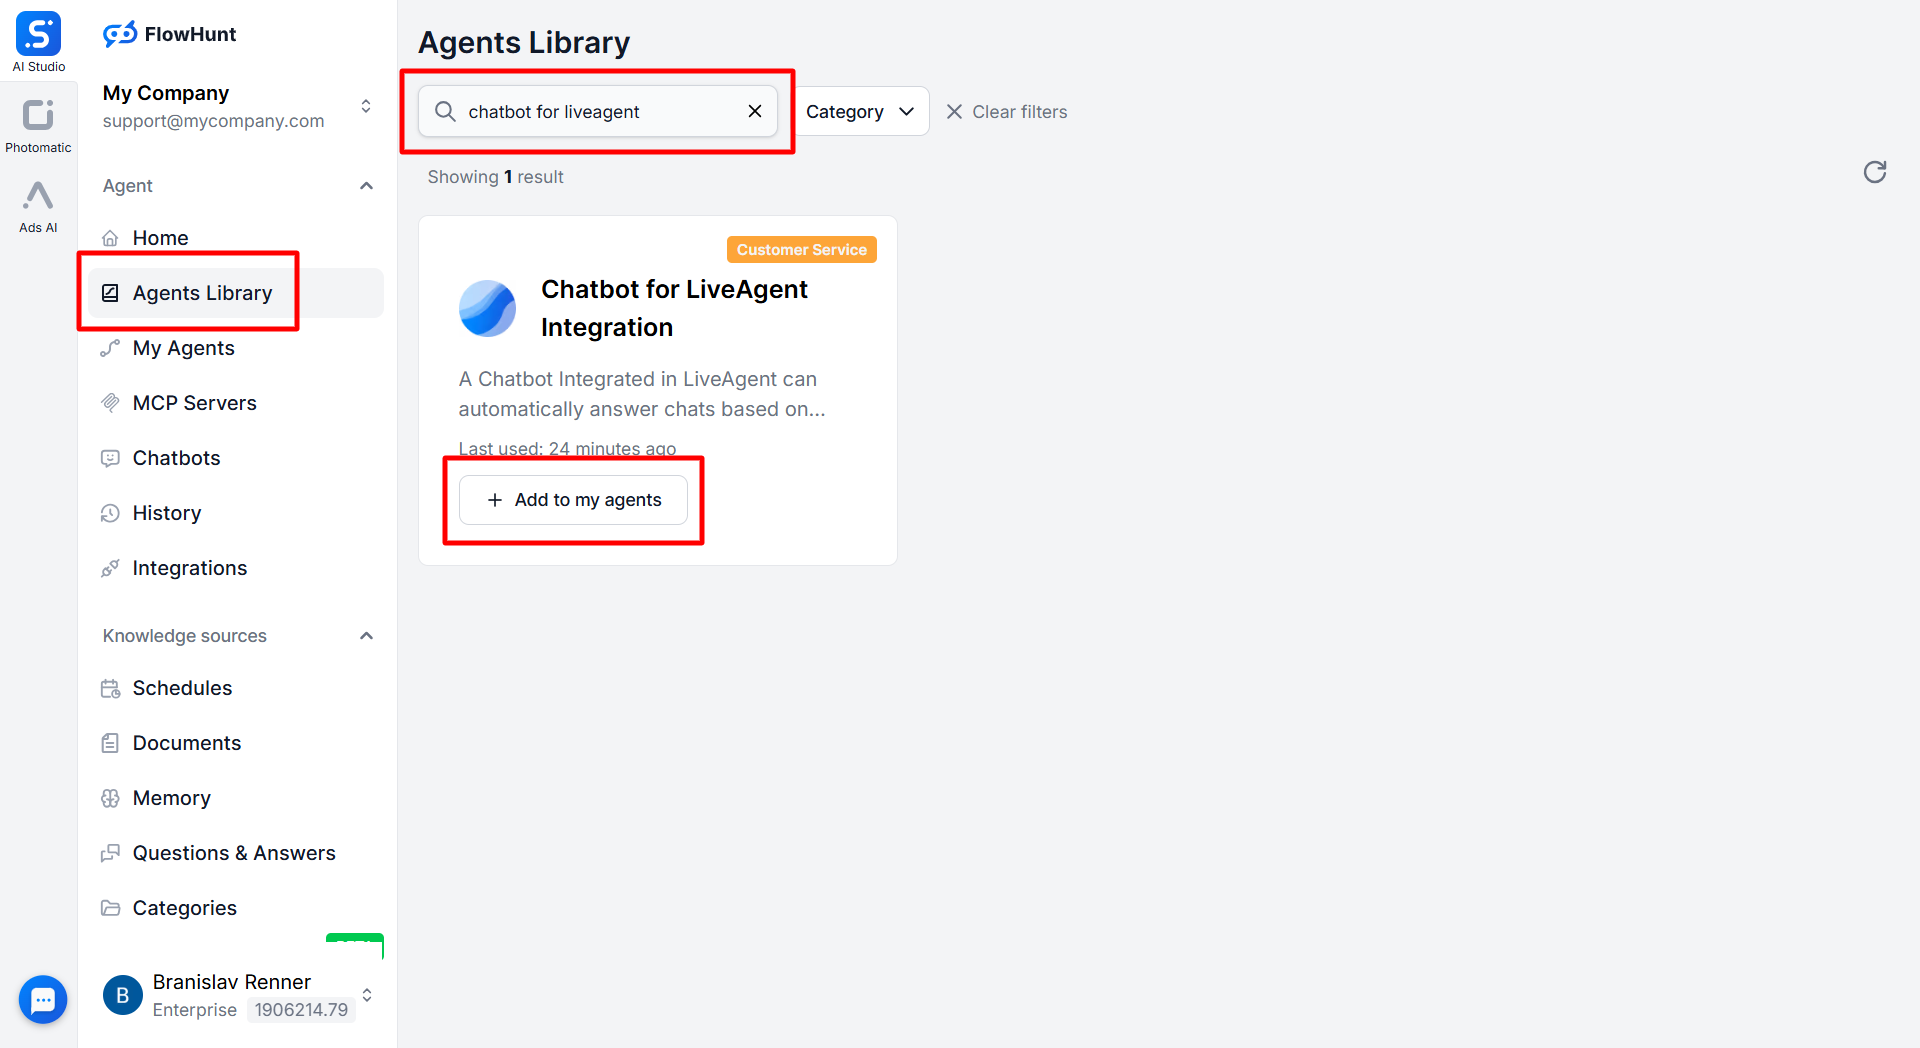Open the Ads AI app icon
Viewport: 1920px width, 1048px height.
click(x=38, y=197)
